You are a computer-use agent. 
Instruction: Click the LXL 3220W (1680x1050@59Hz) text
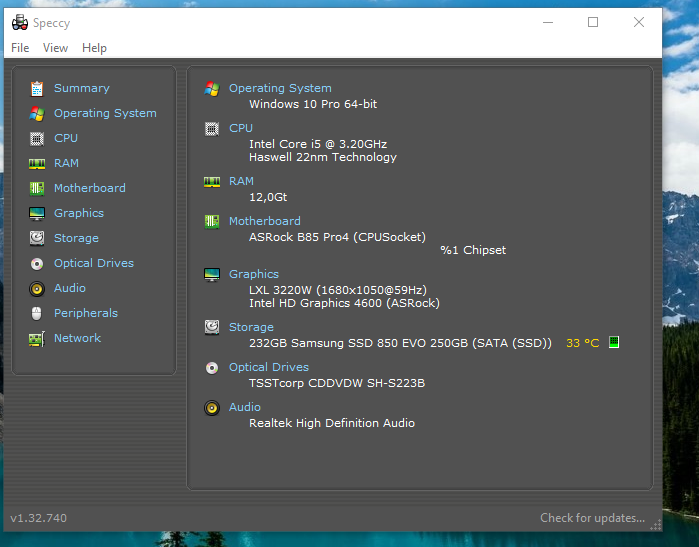click(x=338, y=290)
